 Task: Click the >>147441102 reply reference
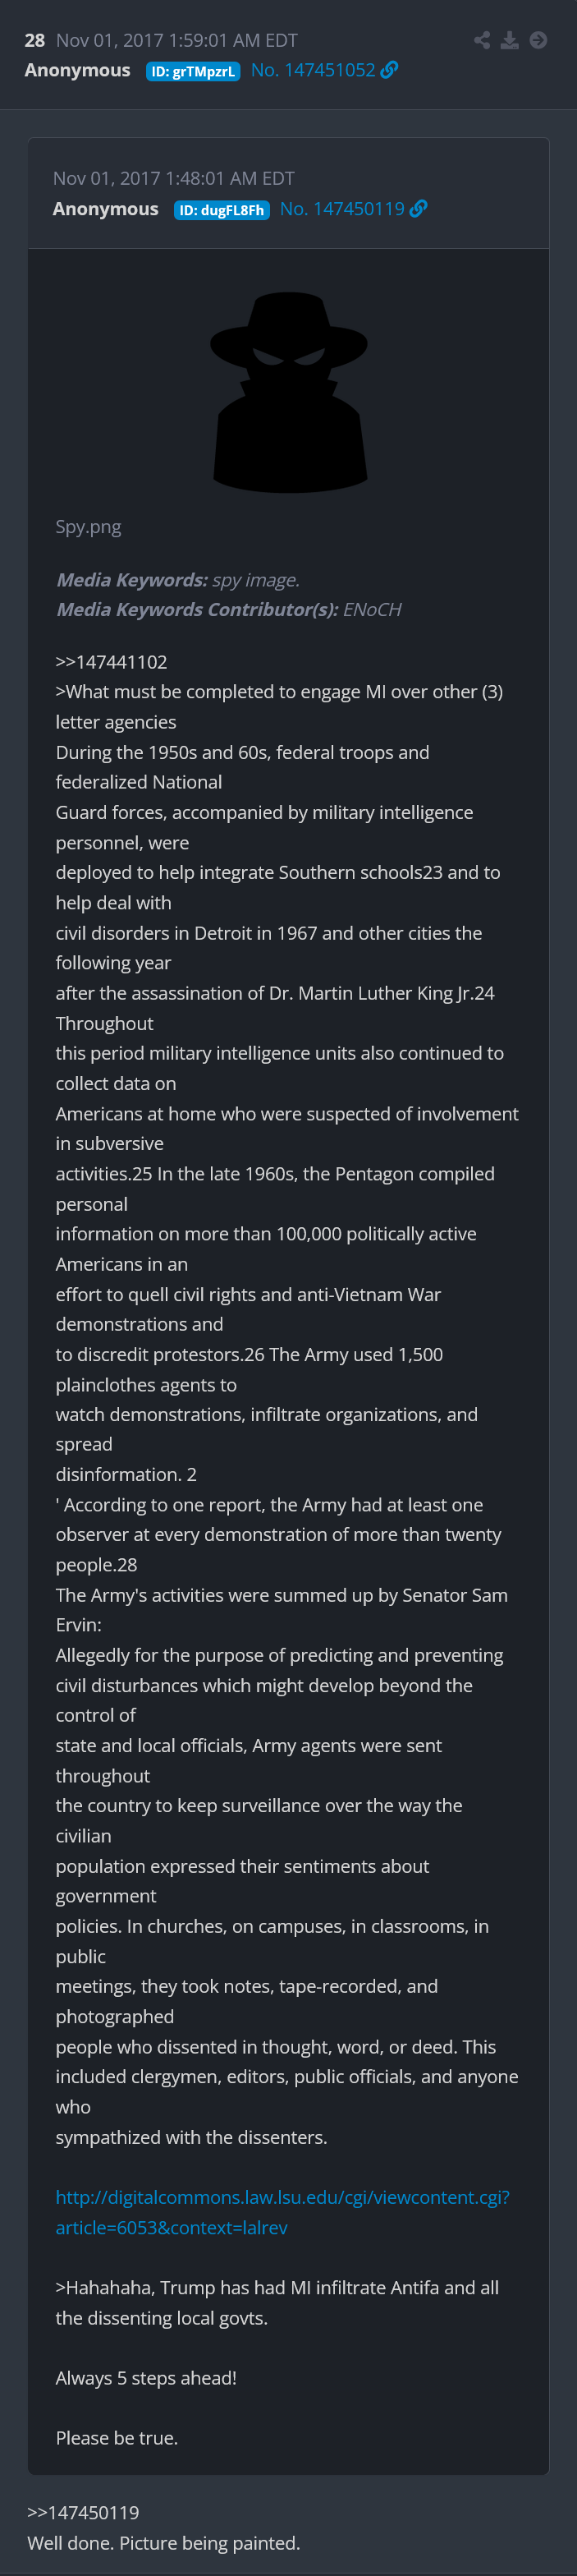(x=111, y=662)
